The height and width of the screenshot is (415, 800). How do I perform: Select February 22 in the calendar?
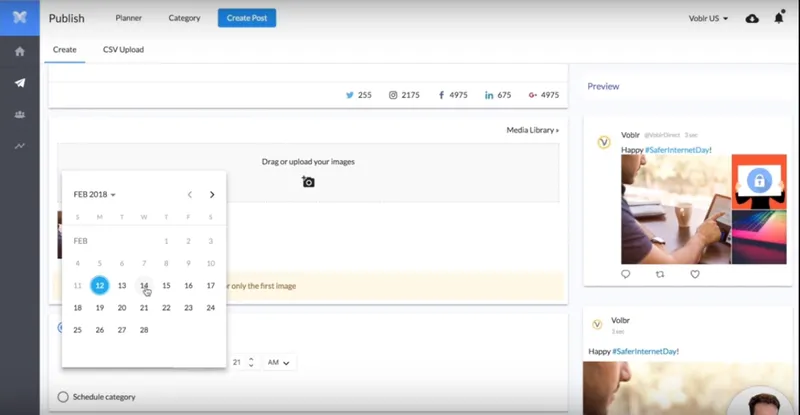tap(166, 308)
